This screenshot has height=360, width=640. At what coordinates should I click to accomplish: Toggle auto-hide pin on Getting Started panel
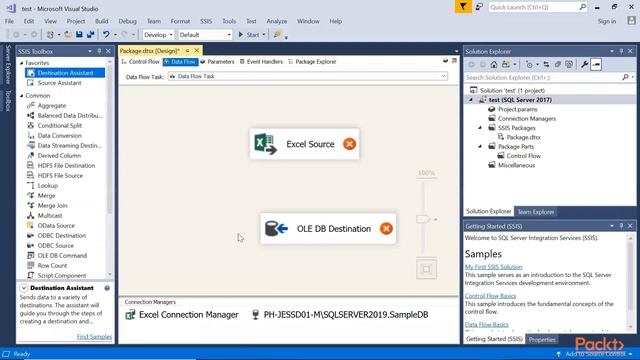point(621,226)
